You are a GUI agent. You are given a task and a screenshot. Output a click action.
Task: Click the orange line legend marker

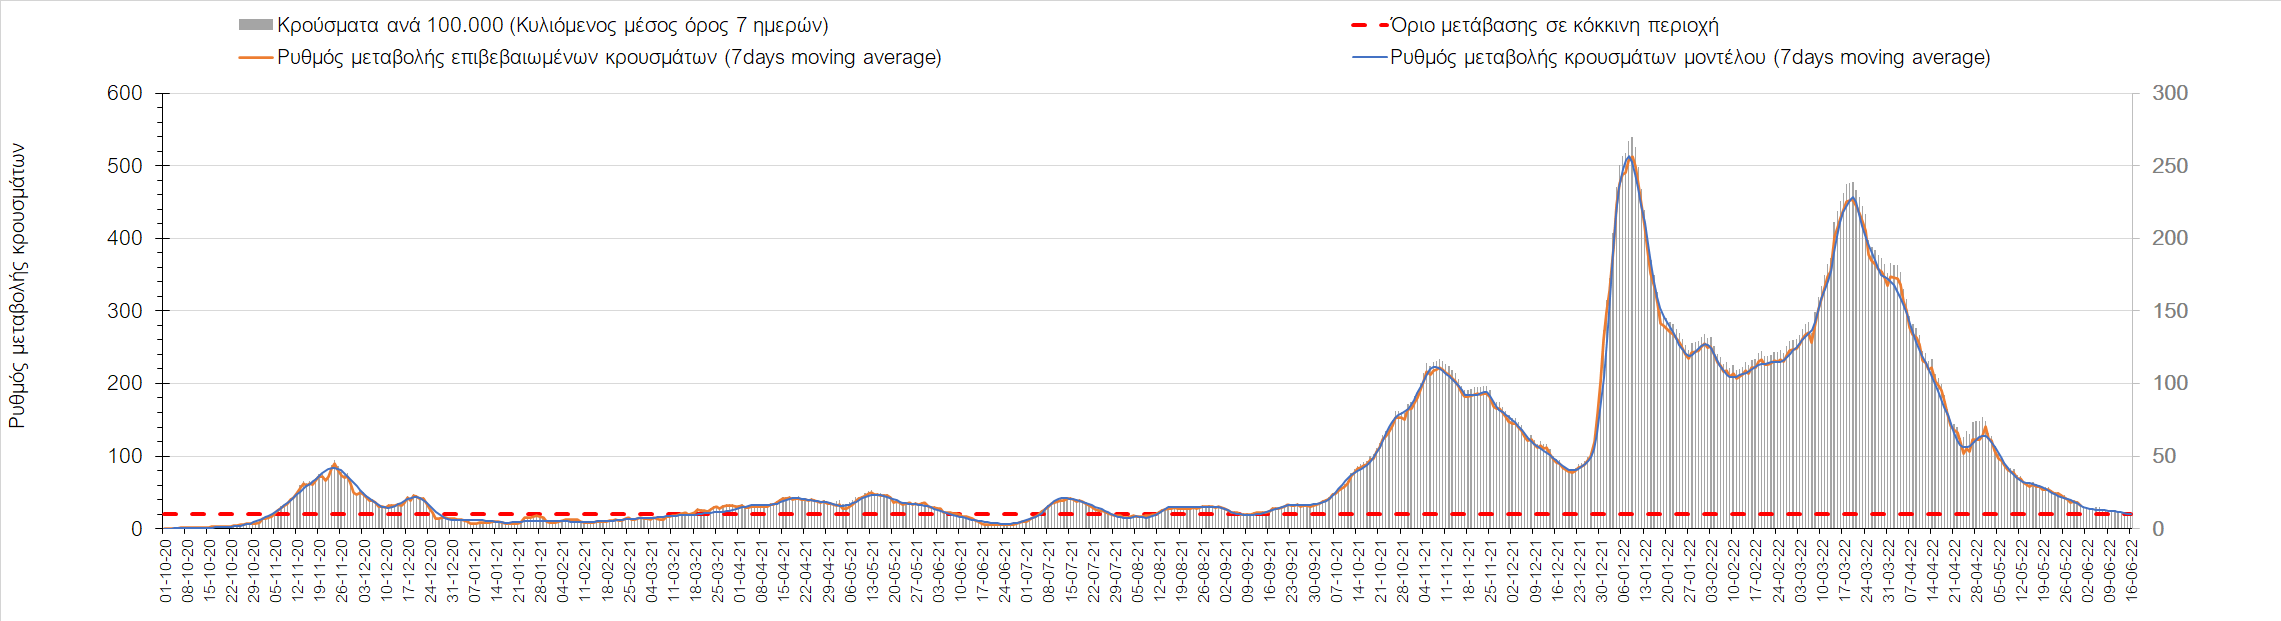255,58
